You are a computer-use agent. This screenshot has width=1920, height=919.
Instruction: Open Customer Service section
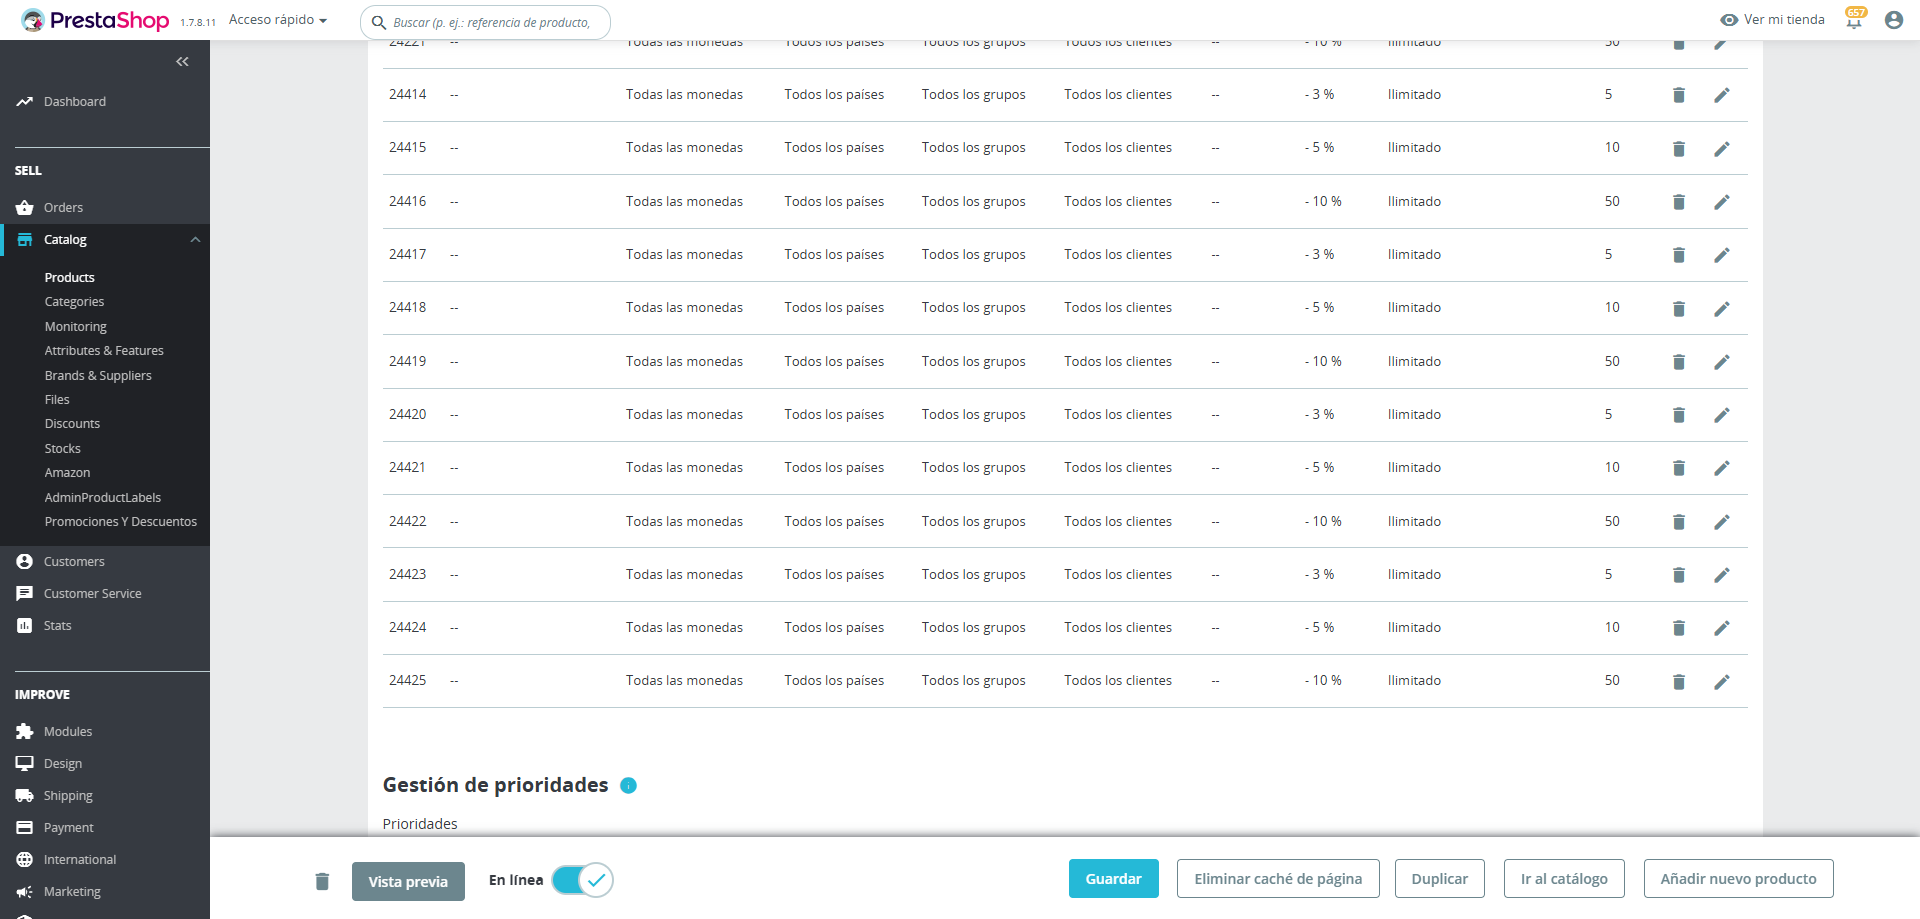[x=93, y=594]
